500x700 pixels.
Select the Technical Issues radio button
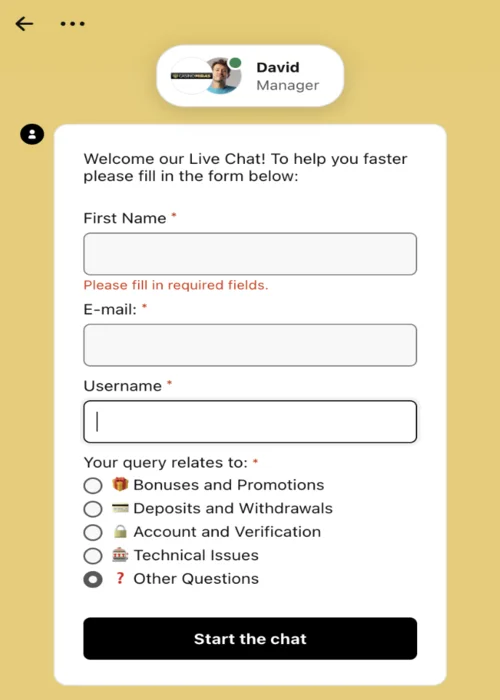point(93,556)
